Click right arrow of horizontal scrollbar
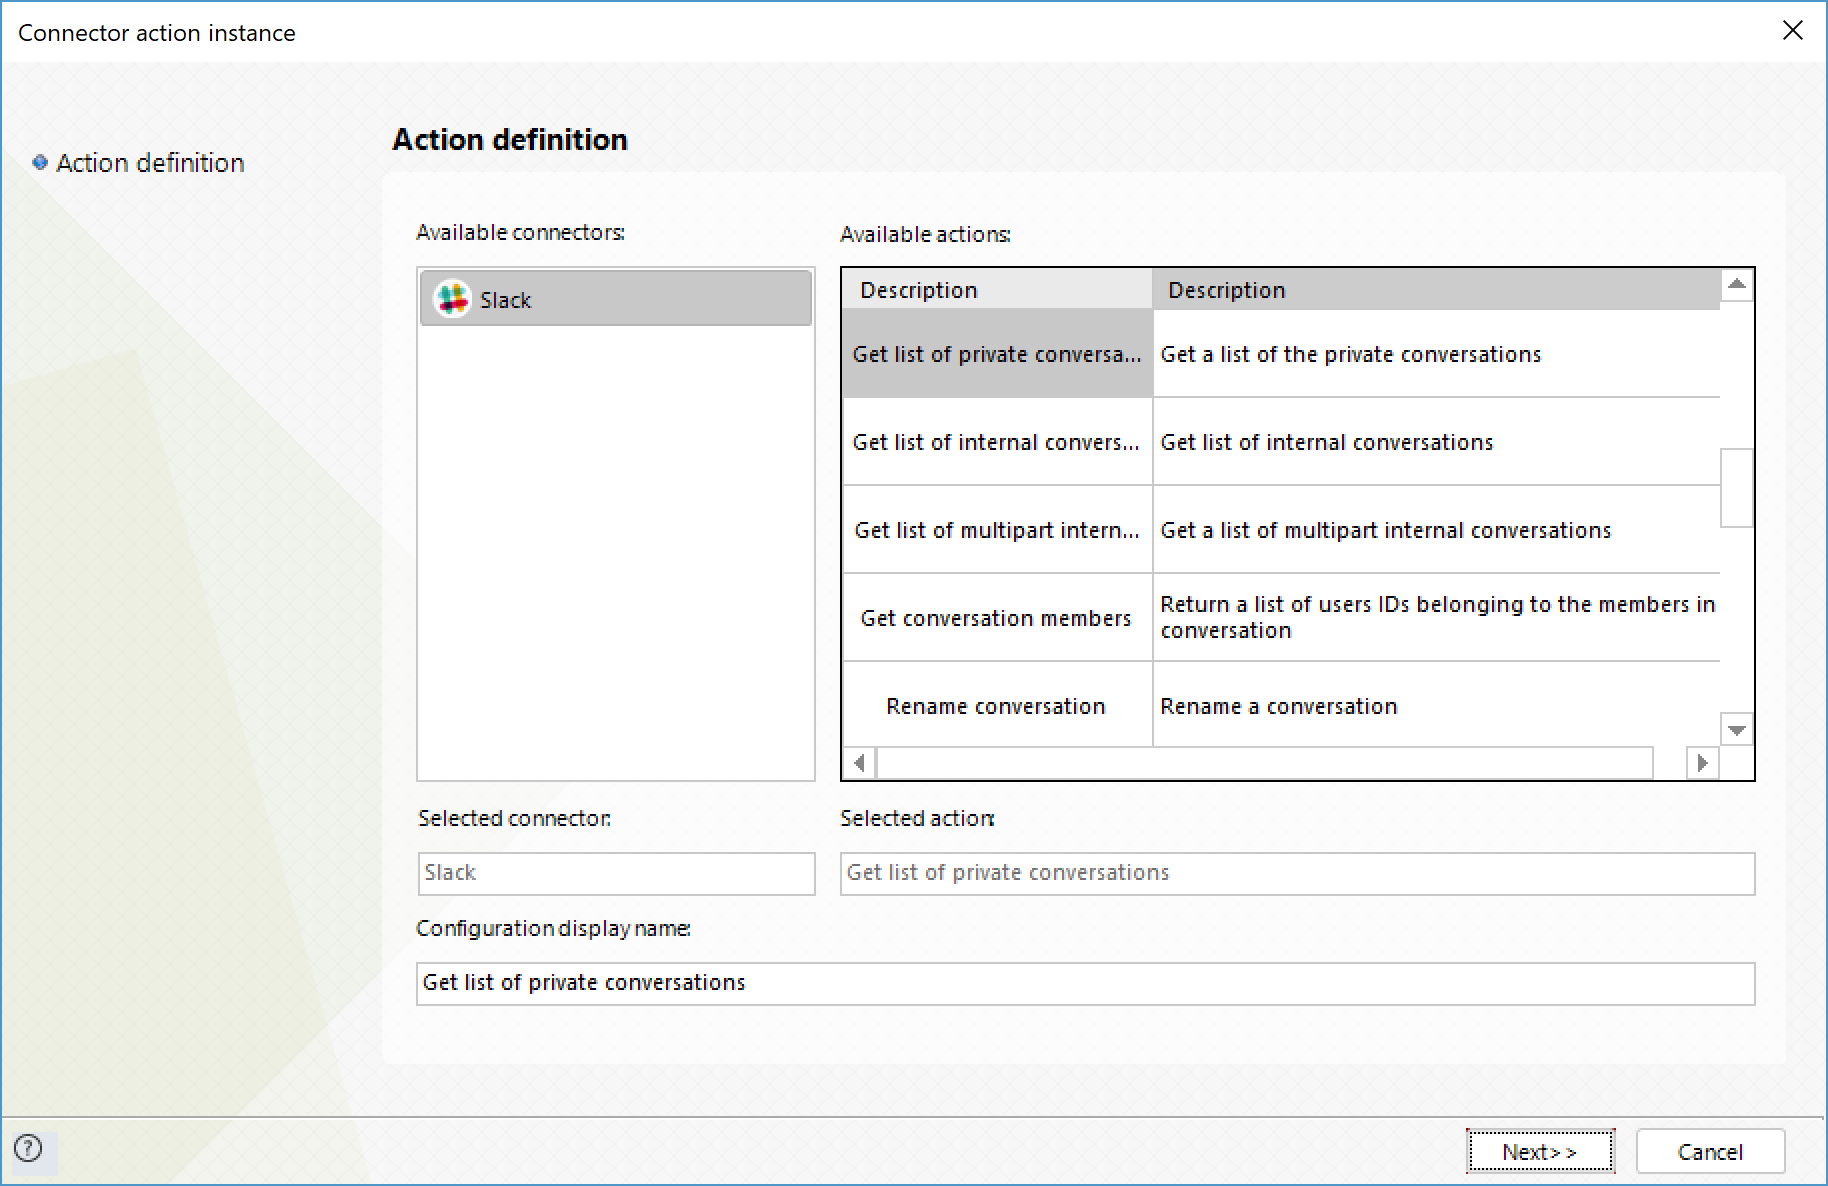The height and width of the screenshot is (1186, 1828). pyautogui.click(x=1702, y=763)
